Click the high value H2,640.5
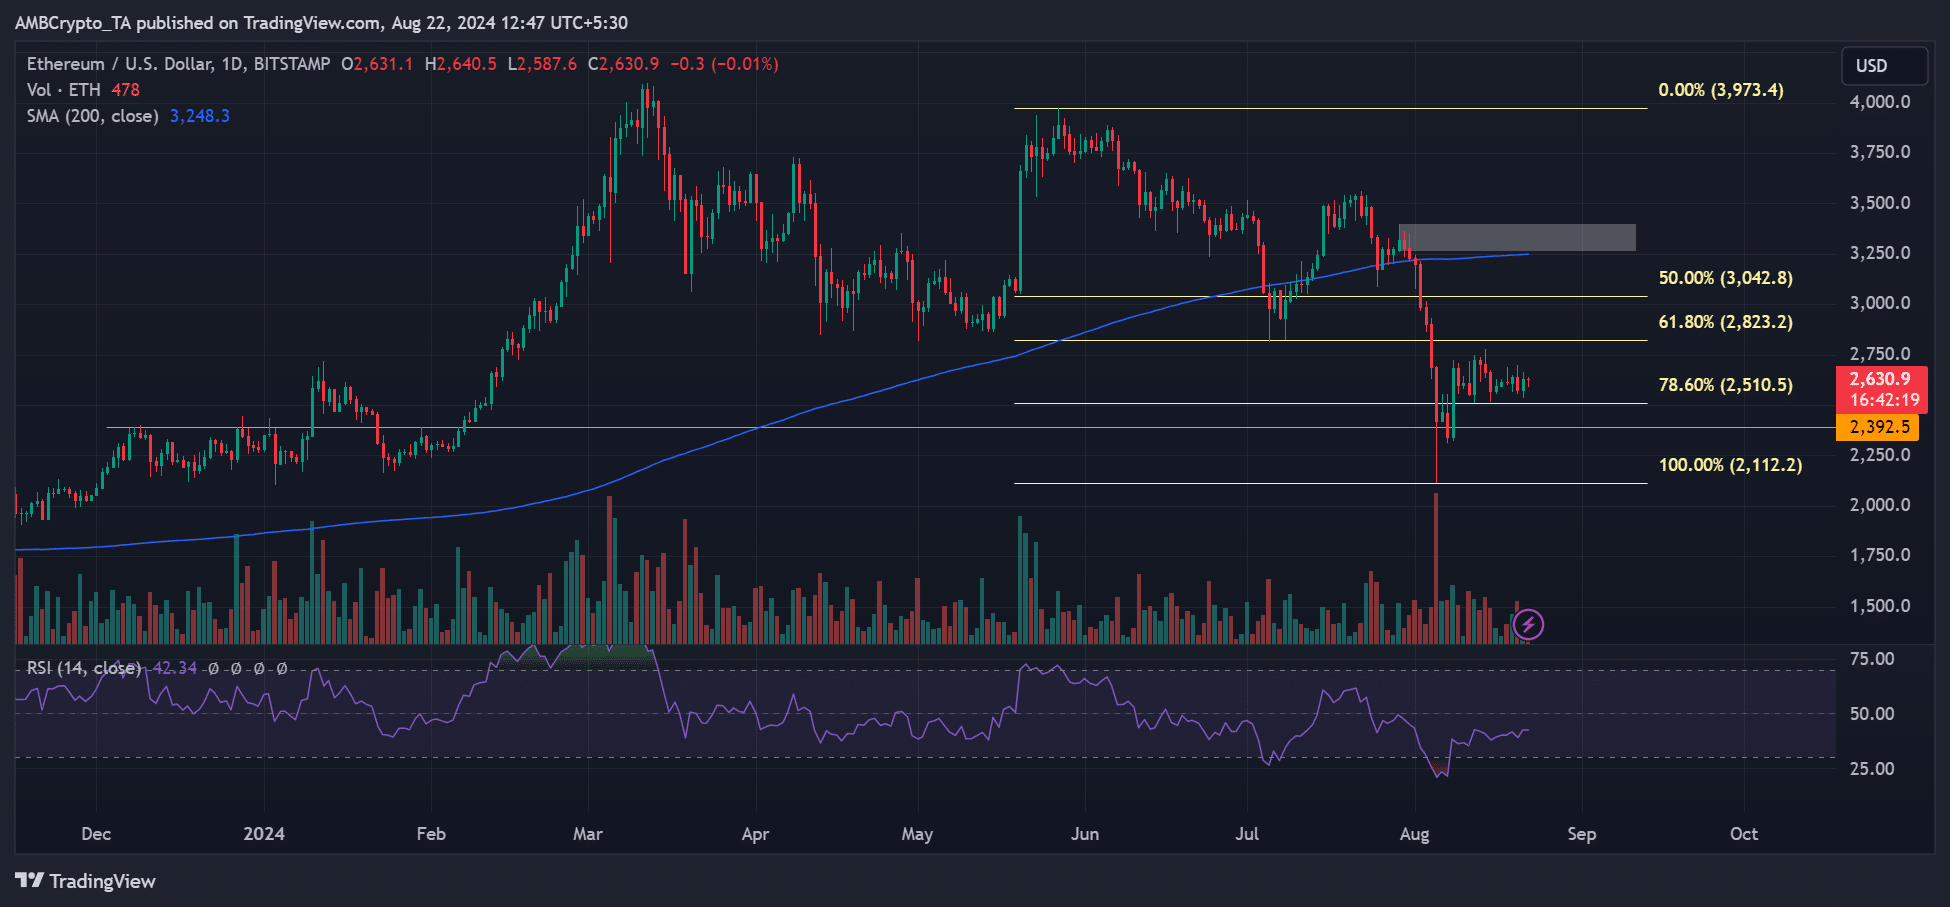 click(460, 64)
